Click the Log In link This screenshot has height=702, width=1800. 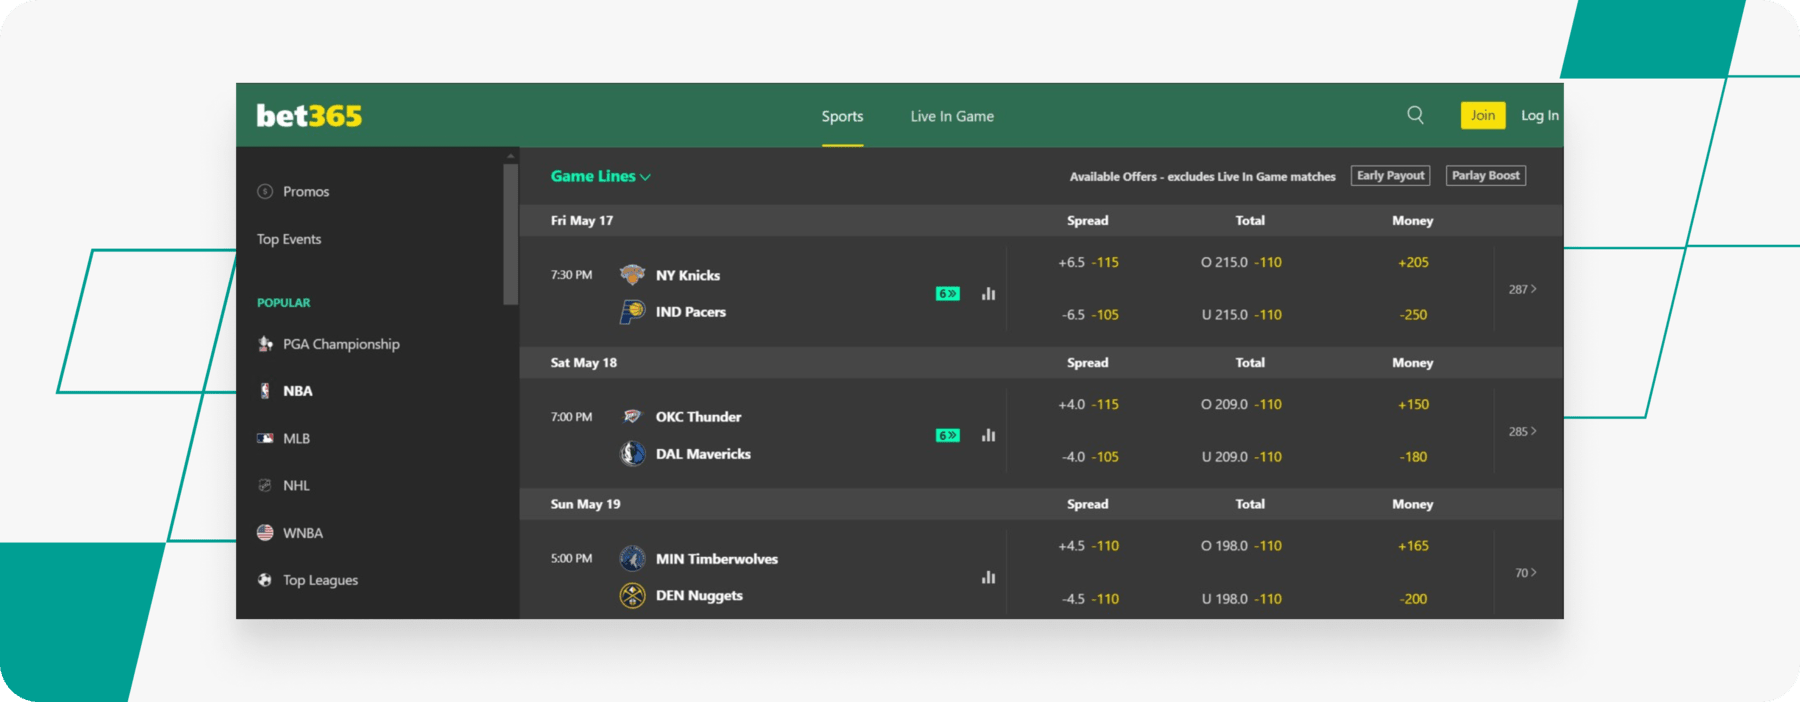pos(1540,115)
